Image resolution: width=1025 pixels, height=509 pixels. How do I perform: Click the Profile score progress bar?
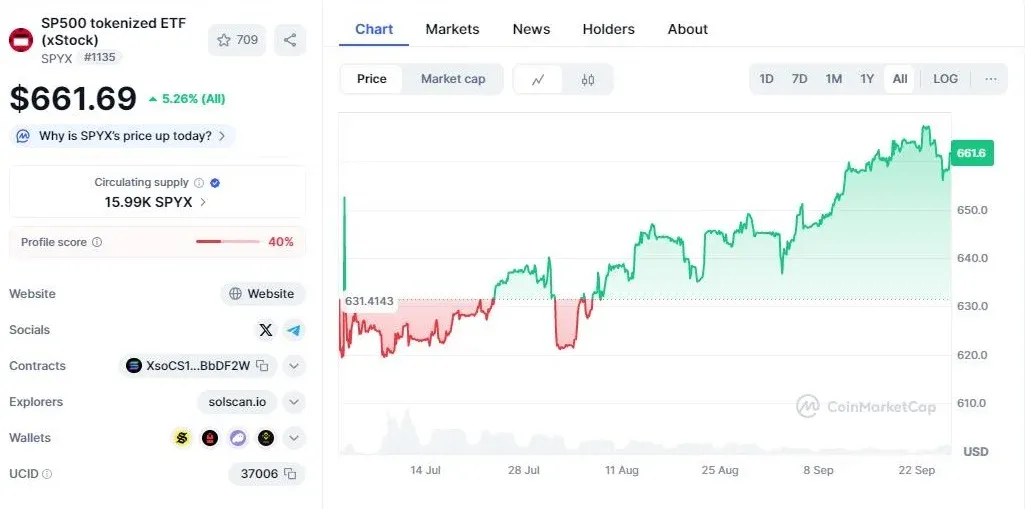[x=227, y=242]
